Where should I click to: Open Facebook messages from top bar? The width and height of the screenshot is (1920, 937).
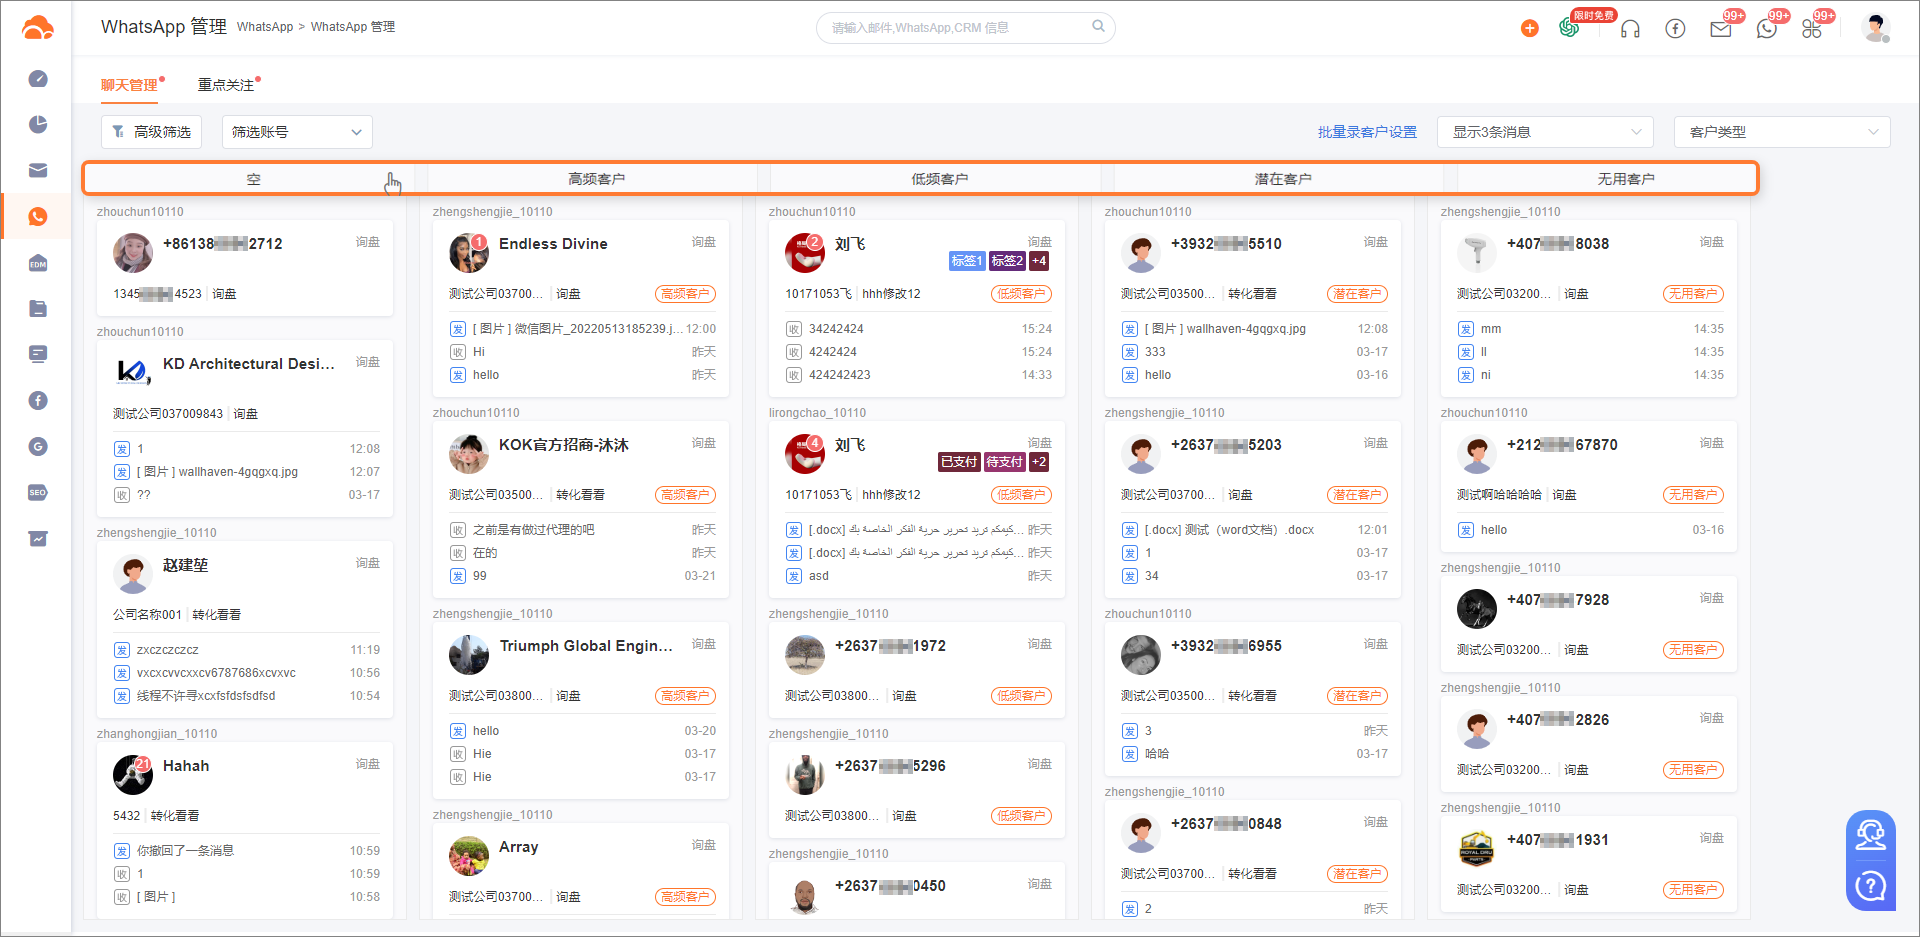click(1675, 29)
